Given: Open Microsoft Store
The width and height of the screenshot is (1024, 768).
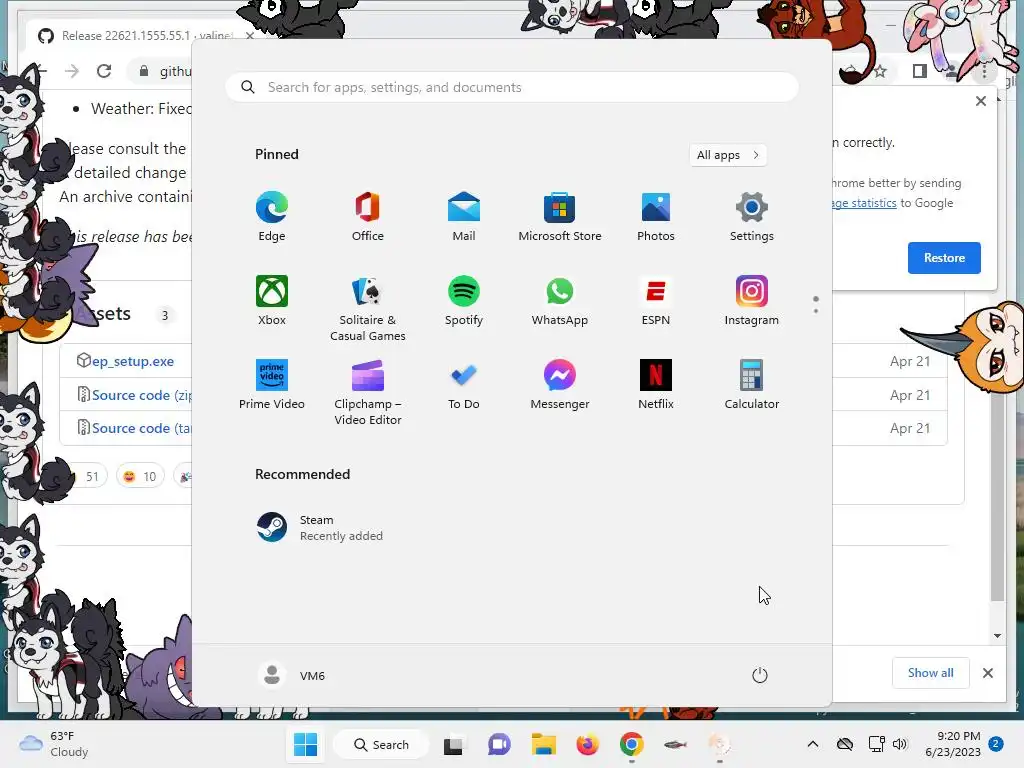Looking at the screenshot, I should pyautogui.click(x=560, y=217).
